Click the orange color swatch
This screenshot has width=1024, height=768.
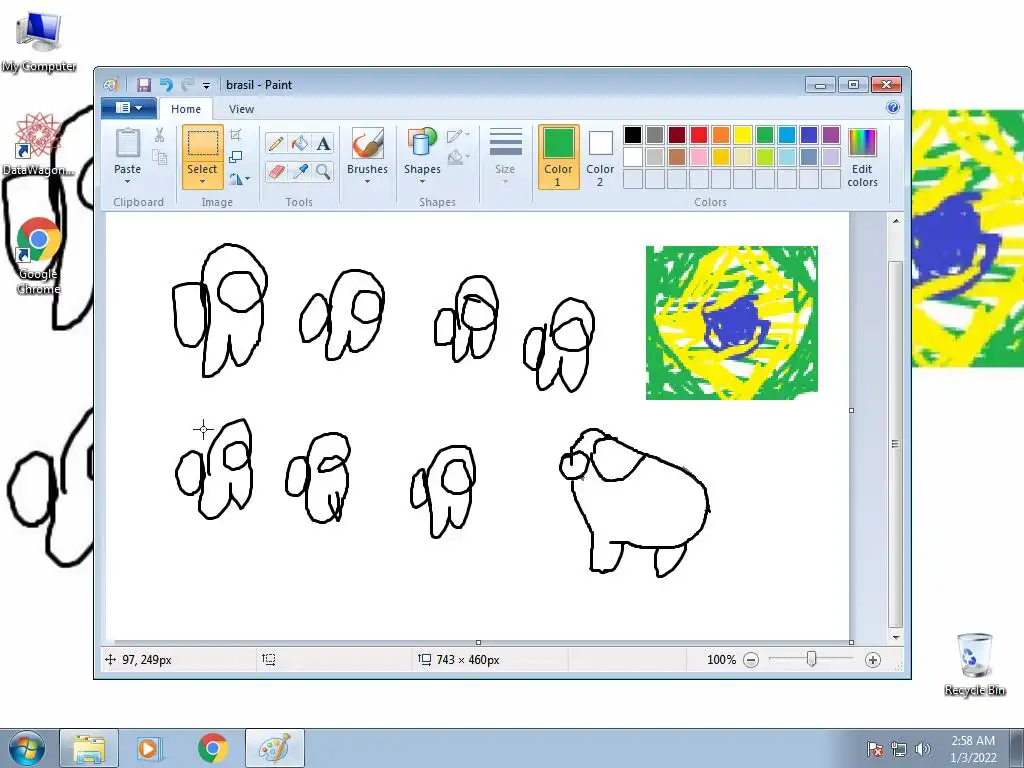[720, 135]
